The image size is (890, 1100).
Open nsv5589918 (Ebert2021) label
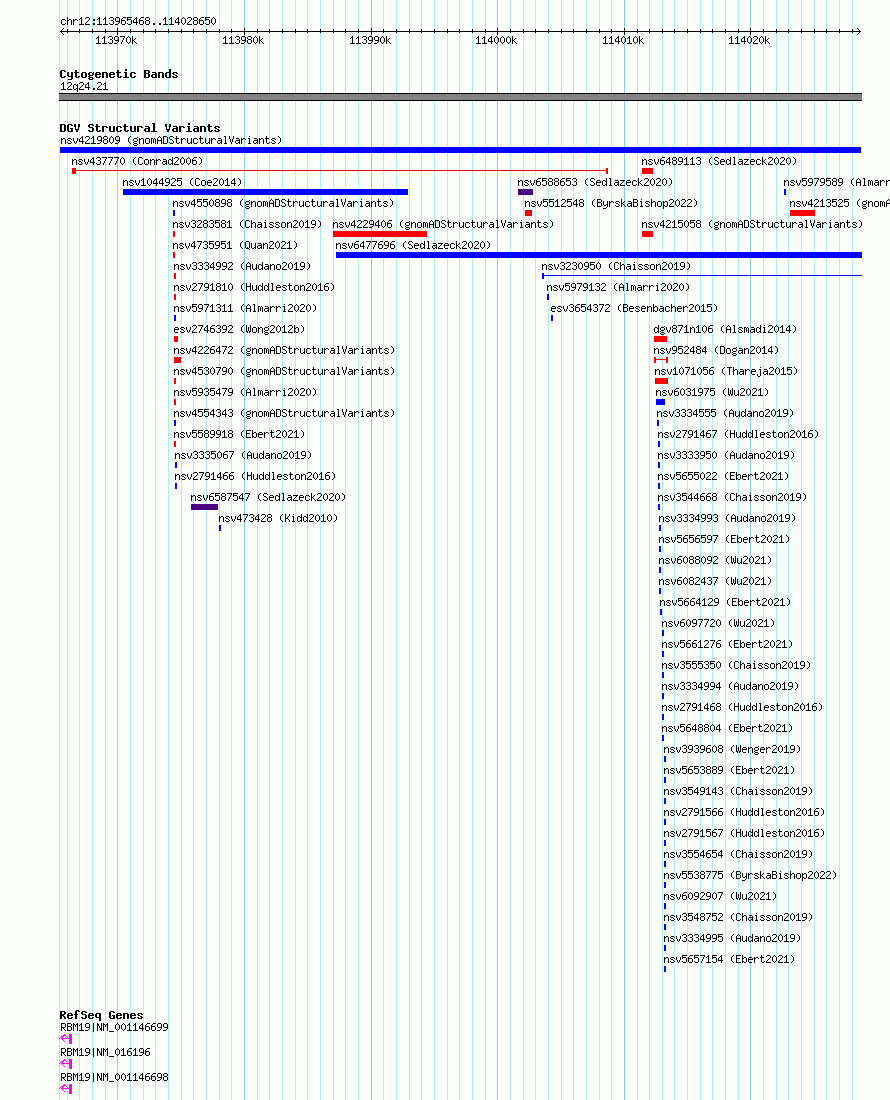tap(239, 435)
